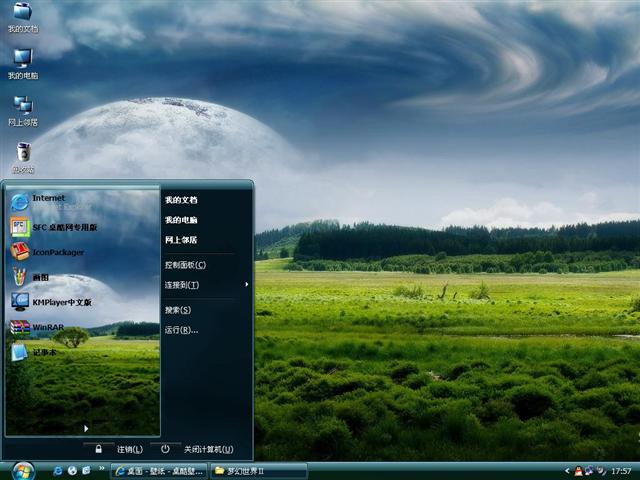This screenshot has height=480, width=640.
Task: Click the second system tray icon
Action: pos(589,471)
